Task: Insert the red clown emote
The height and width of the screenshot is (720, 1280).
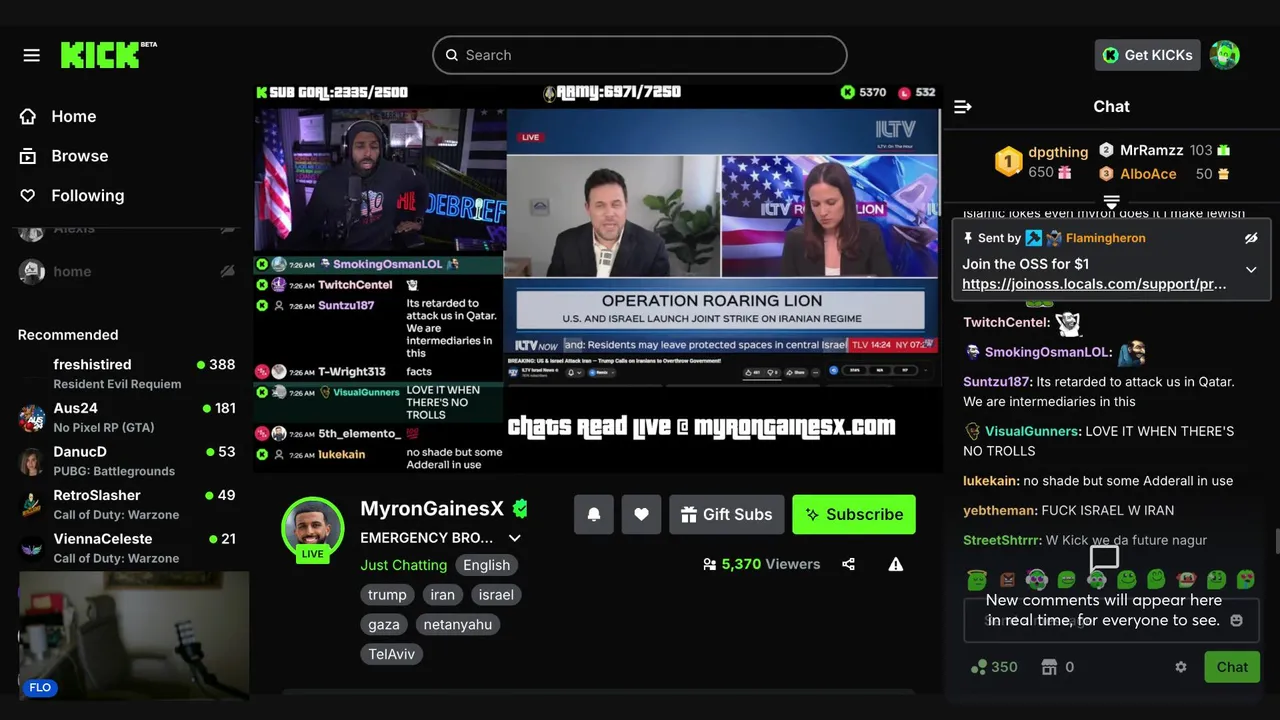Action: [x=1187, y=579]
